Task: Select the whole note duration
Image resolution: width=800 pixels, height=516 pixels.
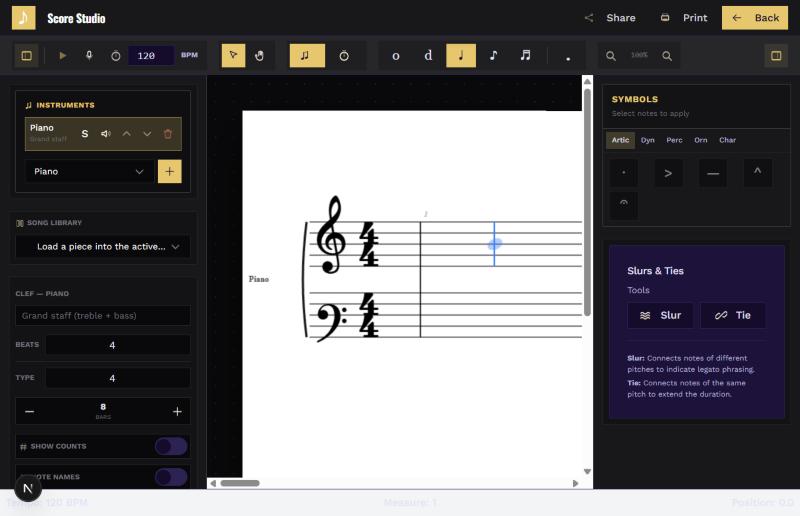Action: 395,56
